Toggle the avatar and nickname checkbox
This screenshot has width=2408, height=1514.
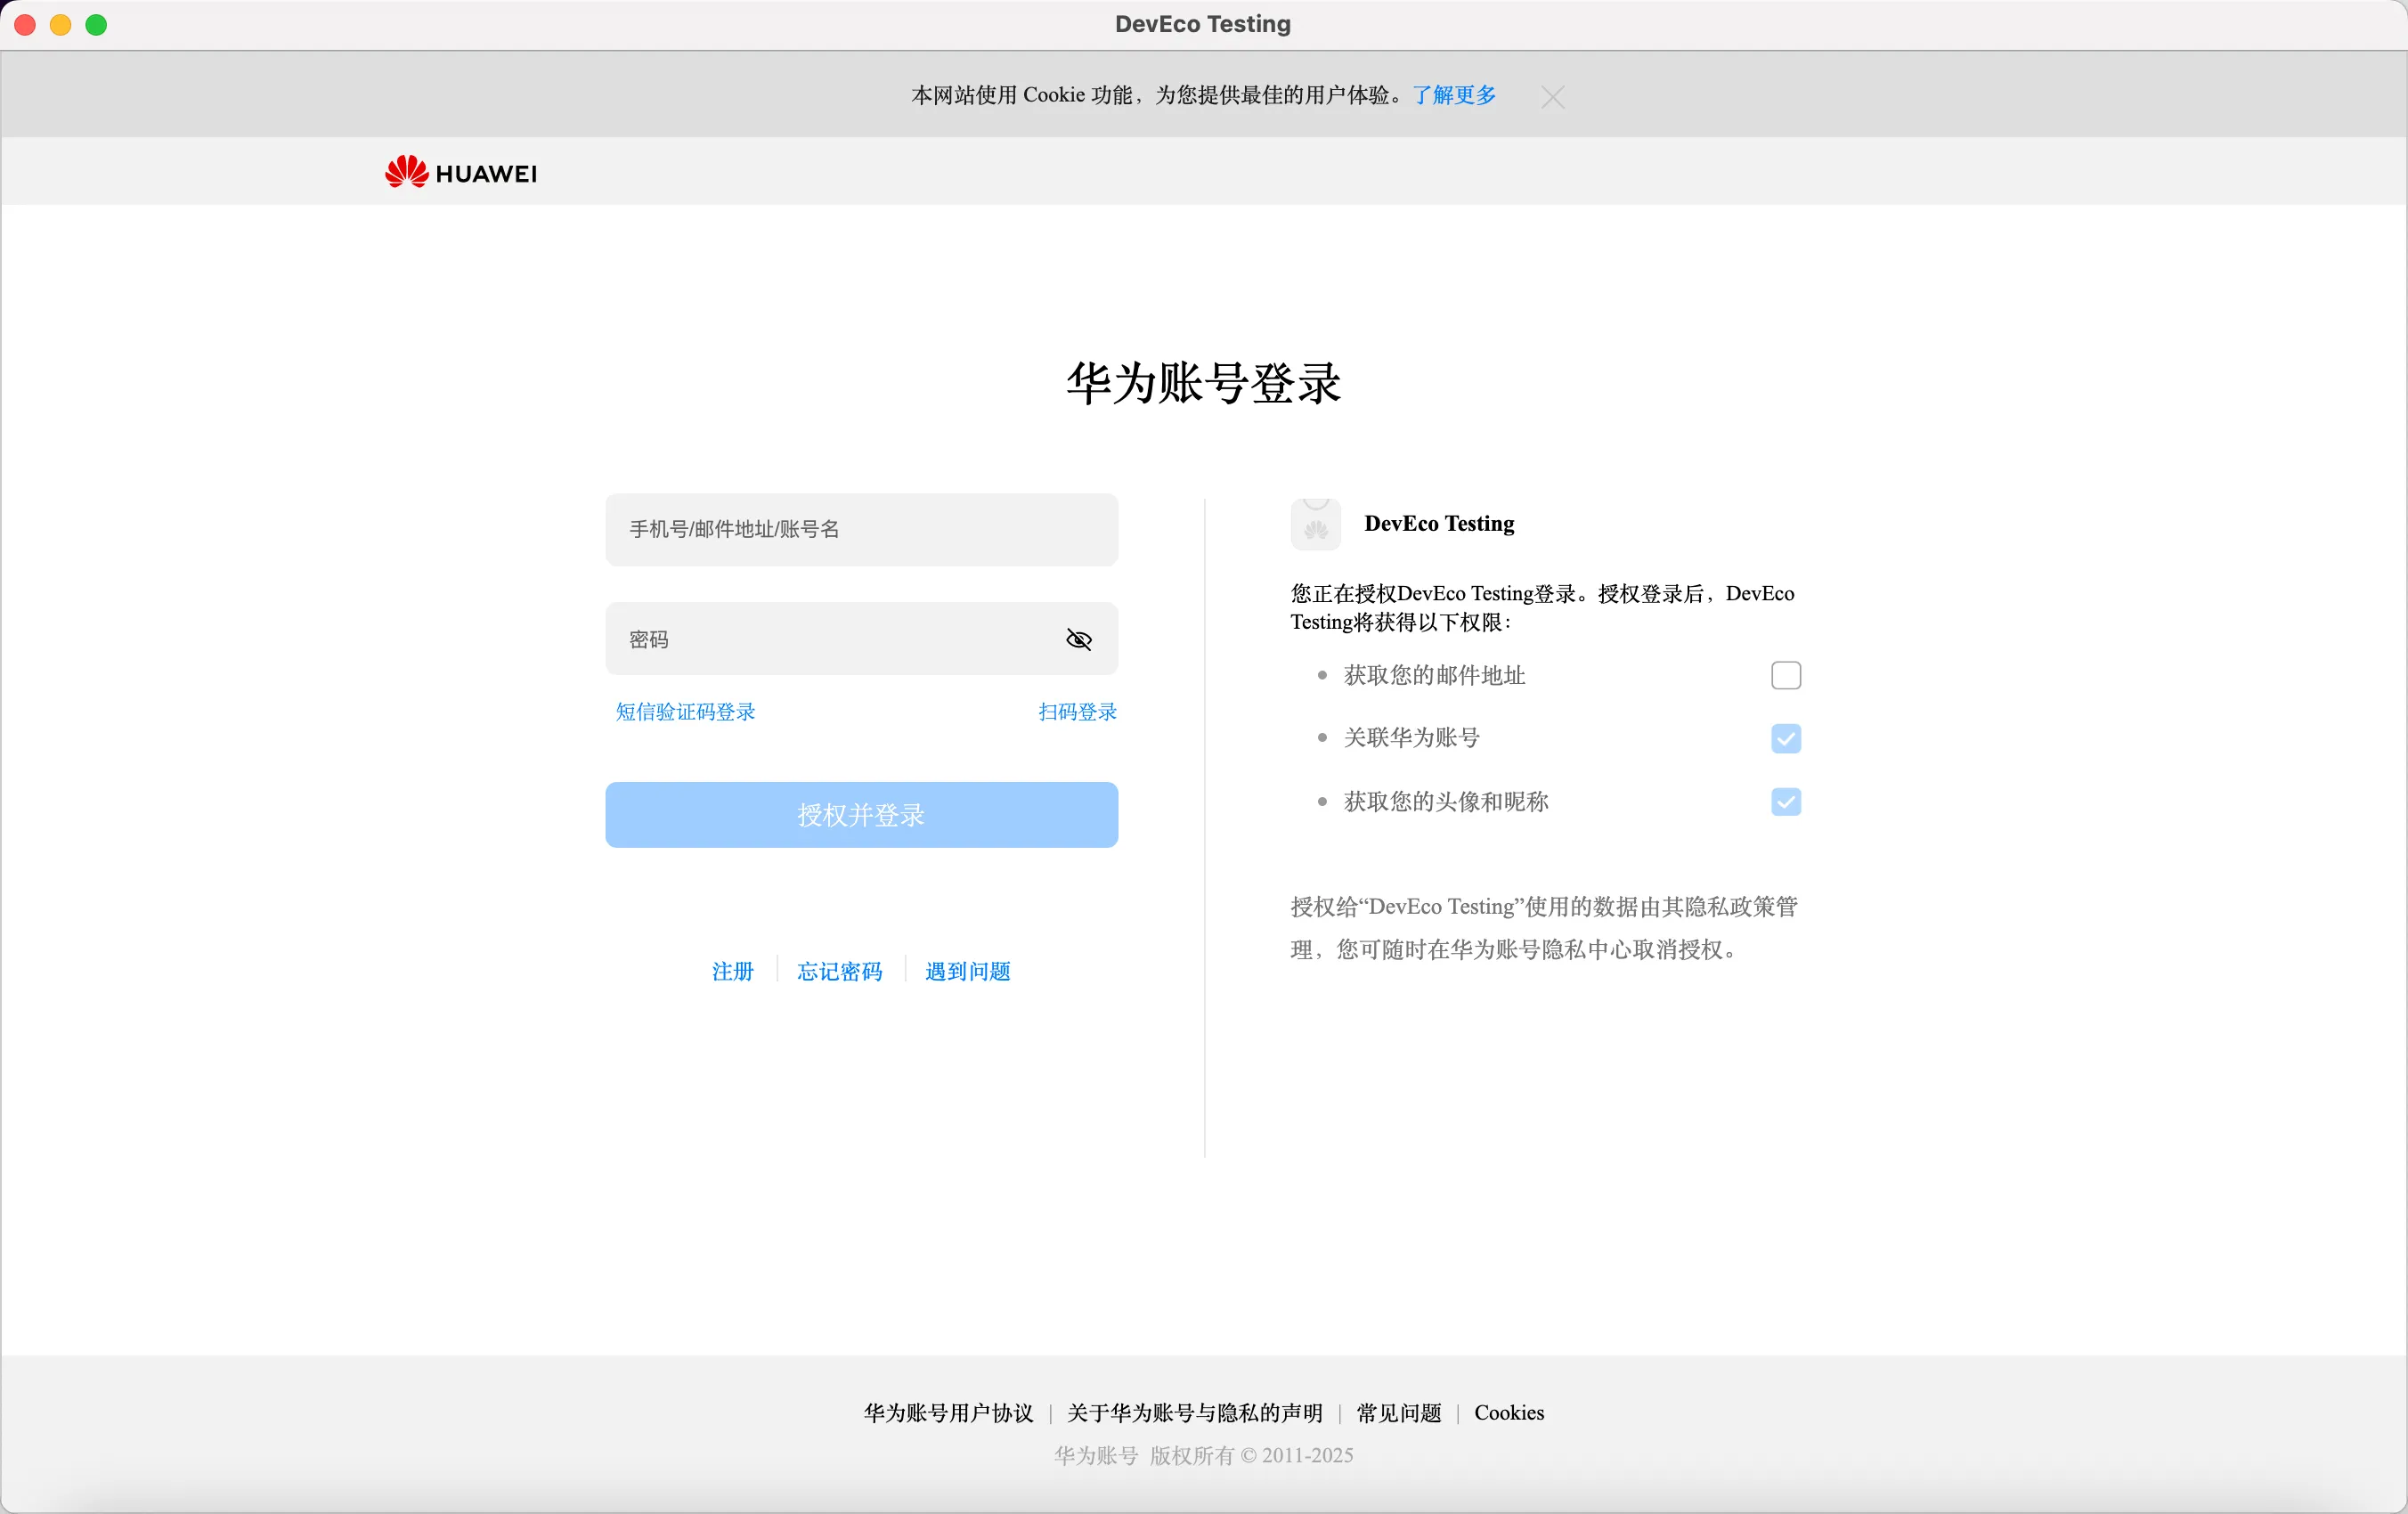(x=1785, y=801)
